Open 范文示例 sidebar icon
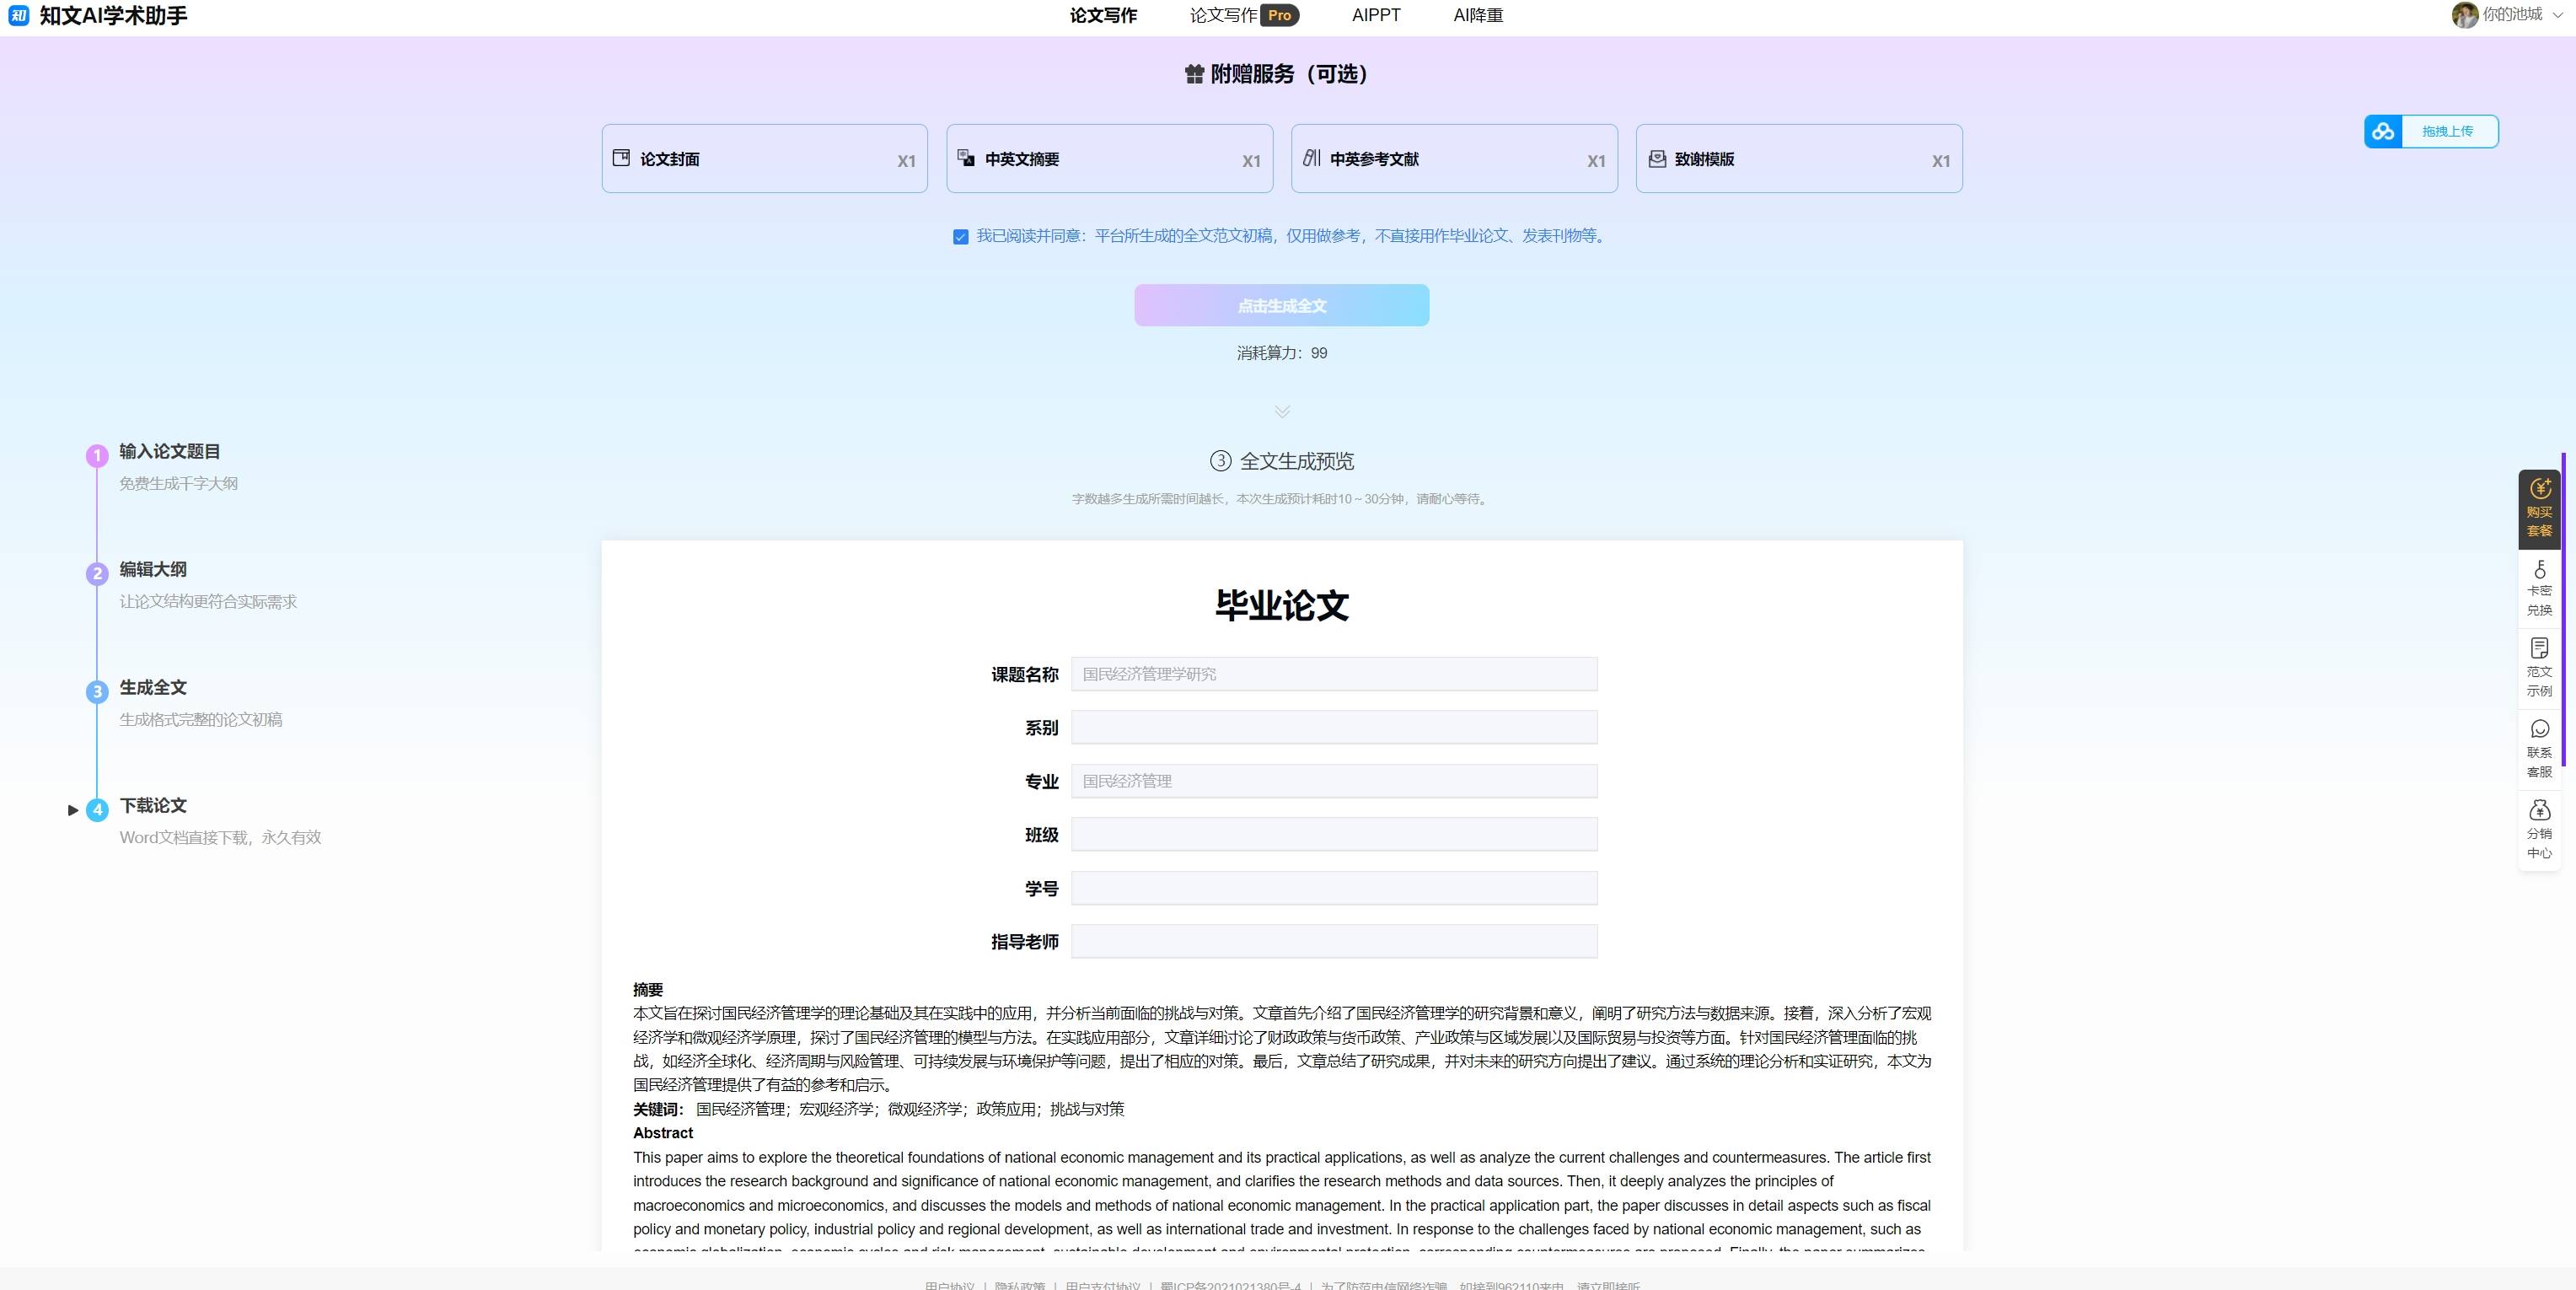 pyautogui.click(x=2539, y=669)
